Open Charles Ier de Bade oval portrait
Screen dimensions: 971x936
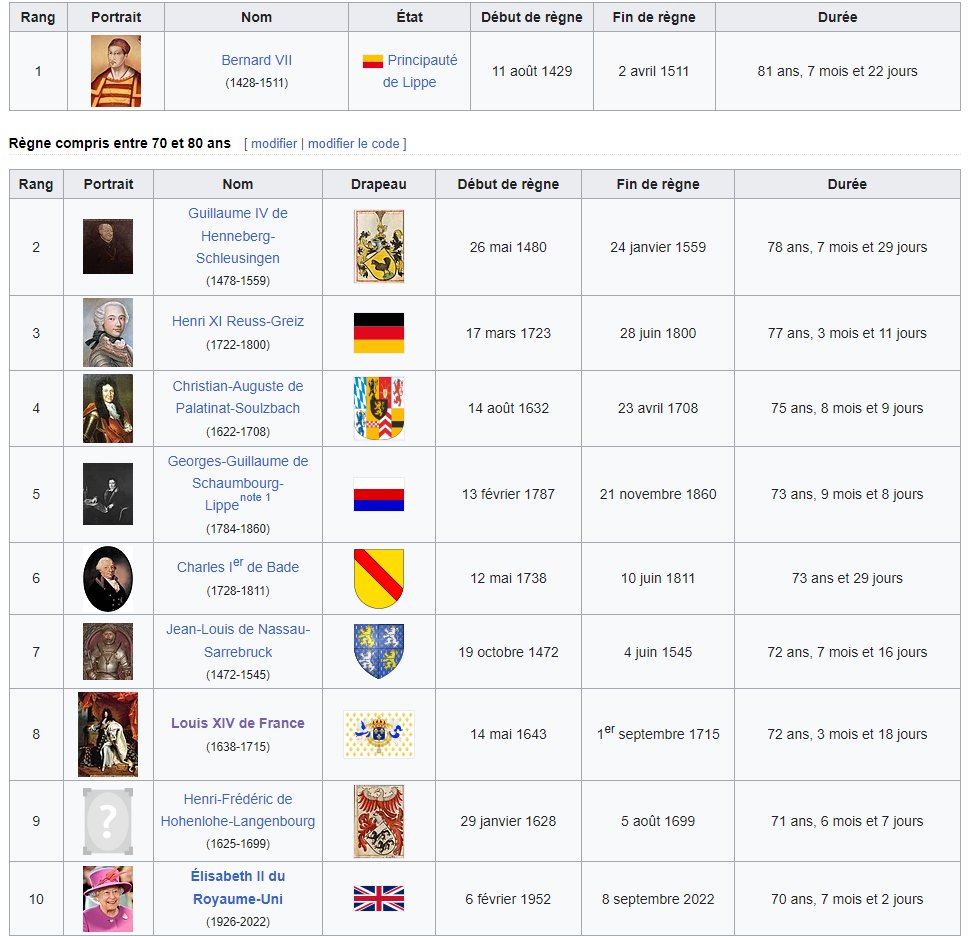click(108, 579)
